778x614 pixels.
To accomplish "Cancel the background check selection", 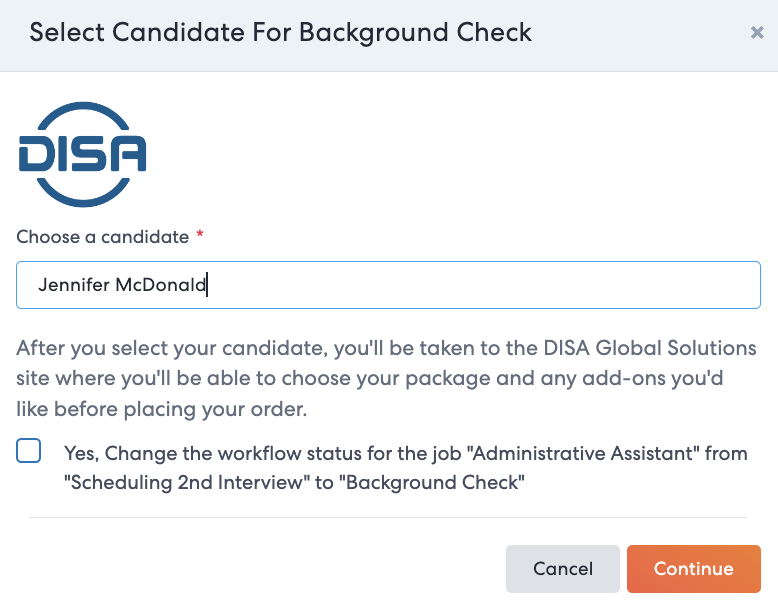I will point(563,568).
